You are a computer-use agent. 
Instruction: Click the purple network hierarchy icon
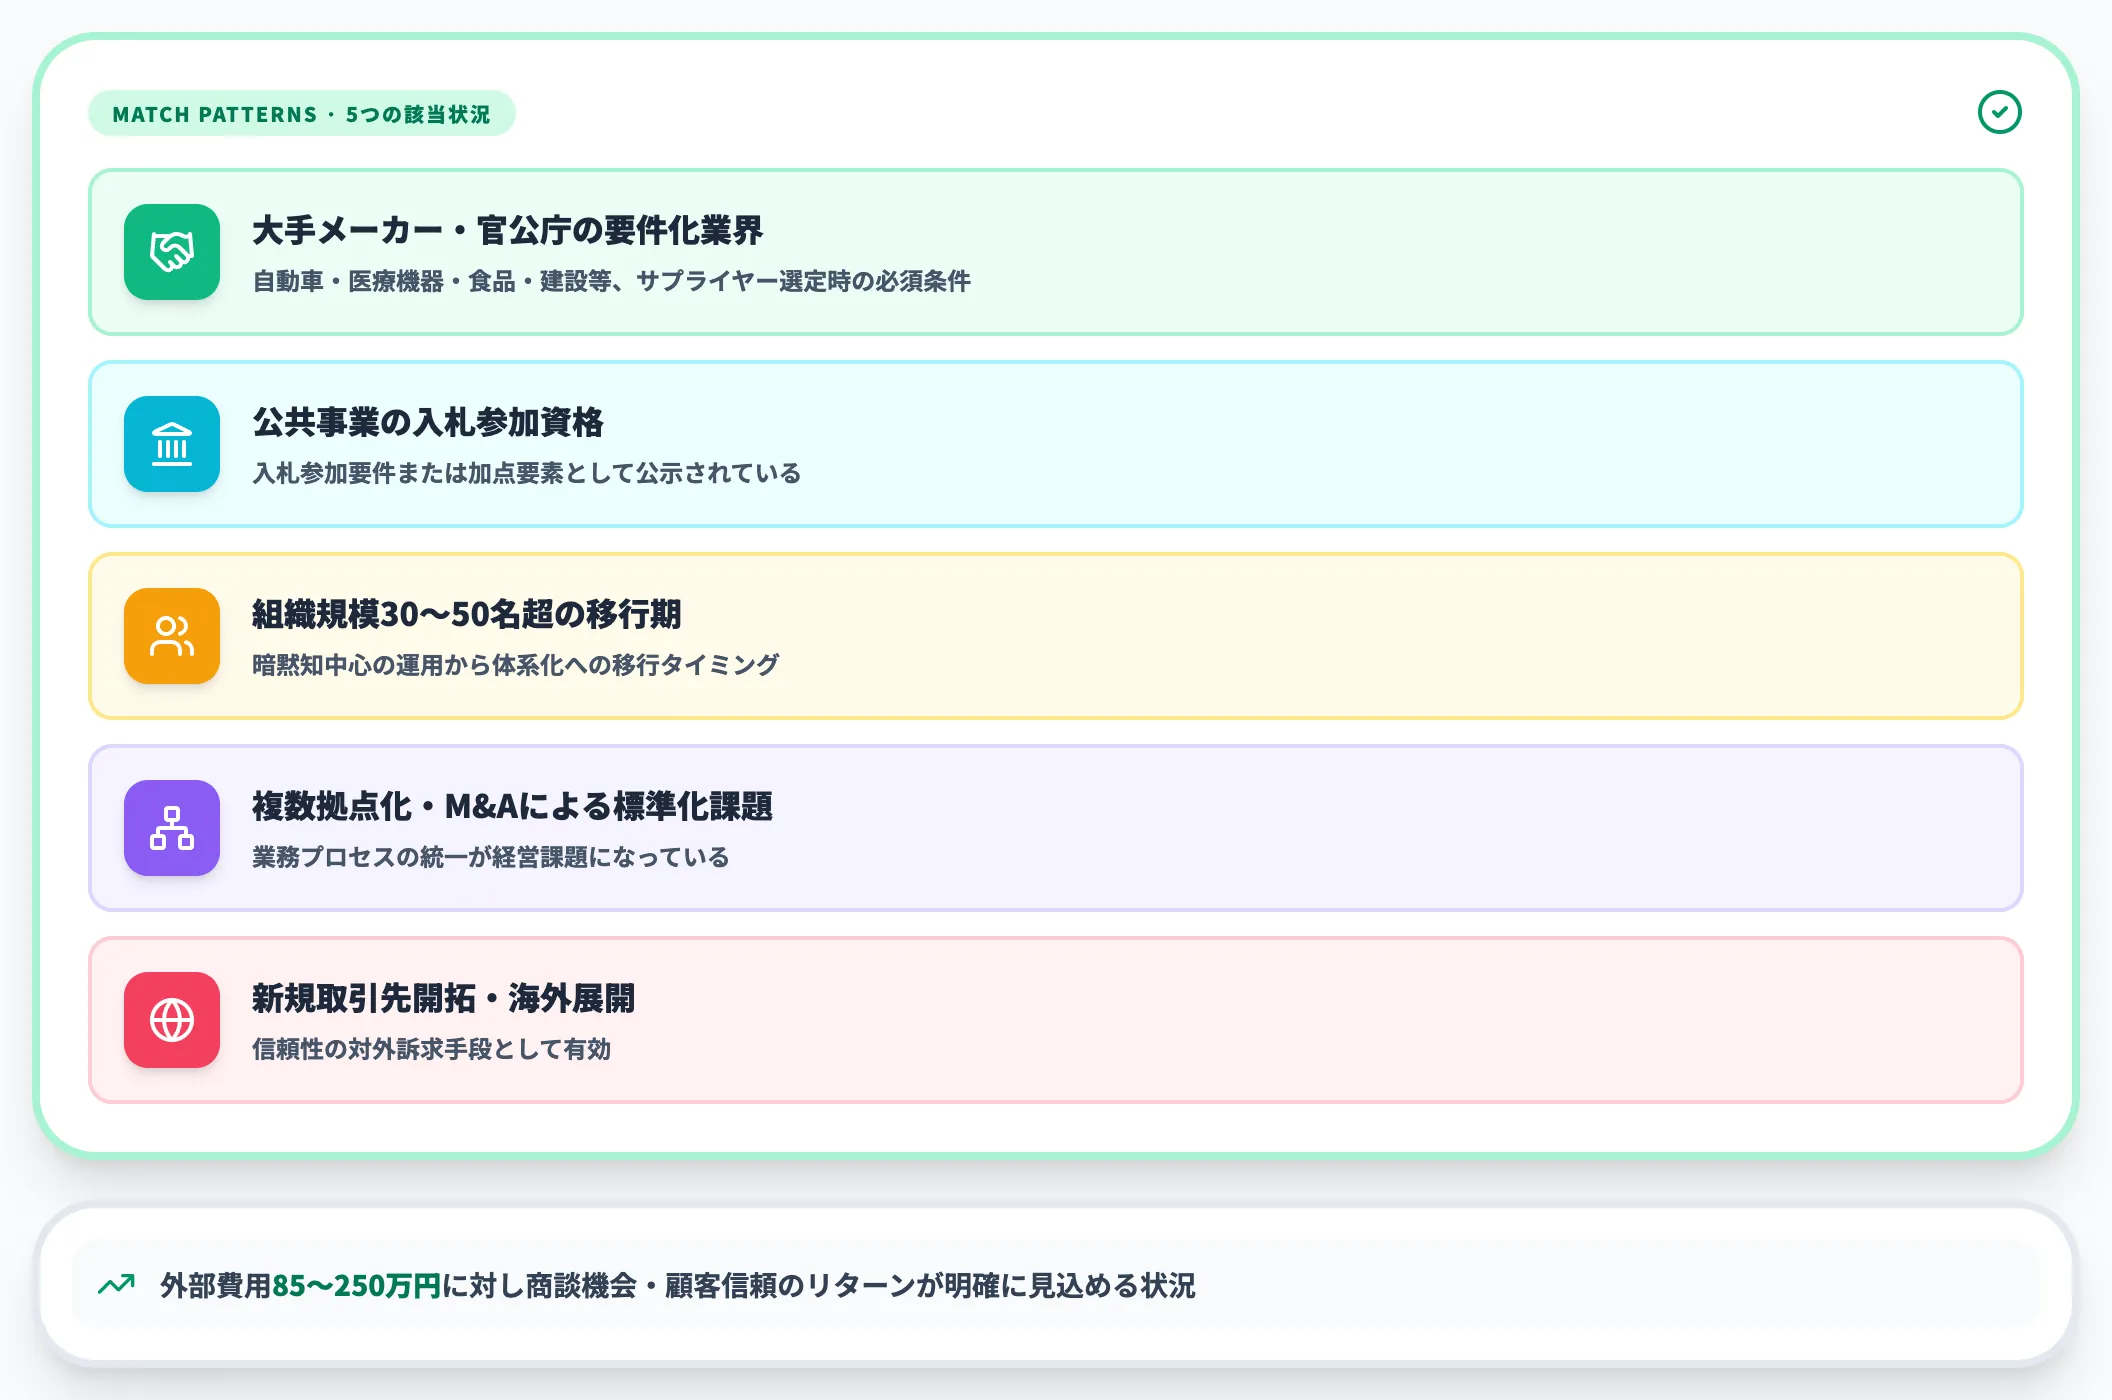pyautogui.click(x=172, y=828)
